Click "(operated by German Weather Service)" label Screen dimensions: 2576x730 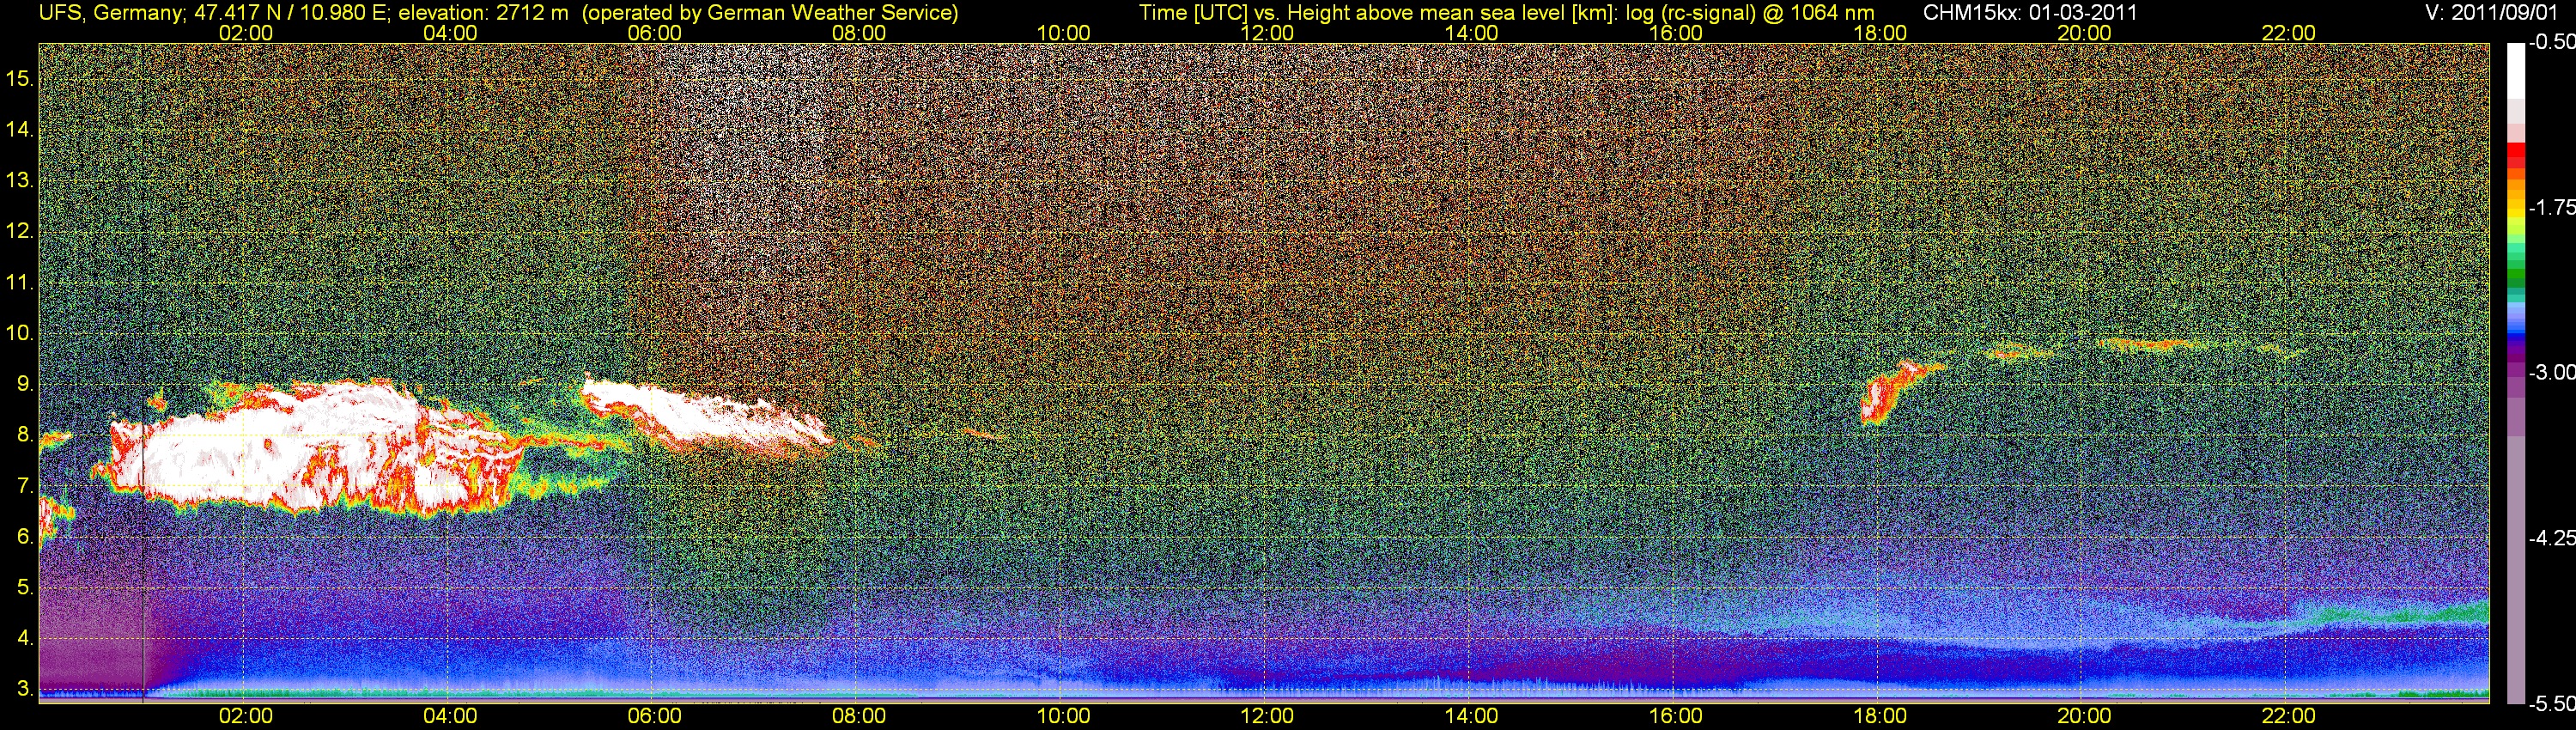(770, 13)
